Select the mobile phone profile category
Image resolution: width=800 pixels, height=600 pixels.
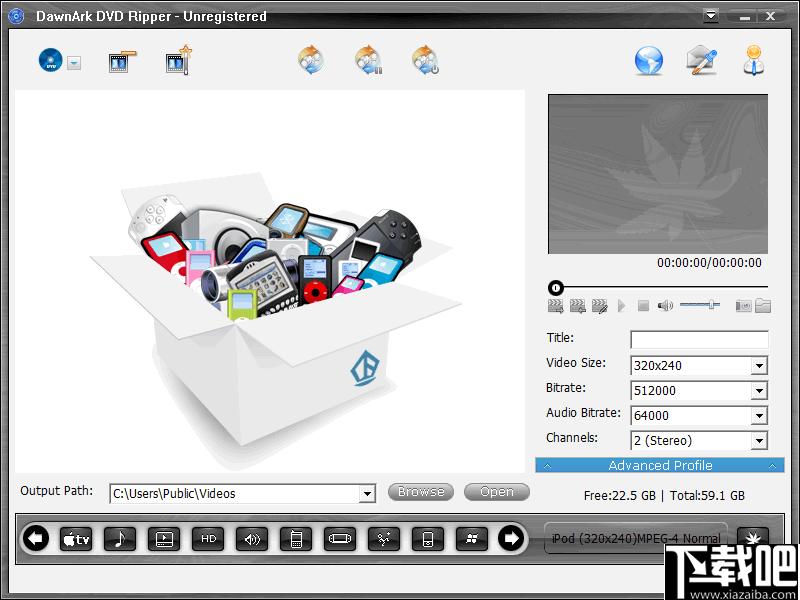296,539
